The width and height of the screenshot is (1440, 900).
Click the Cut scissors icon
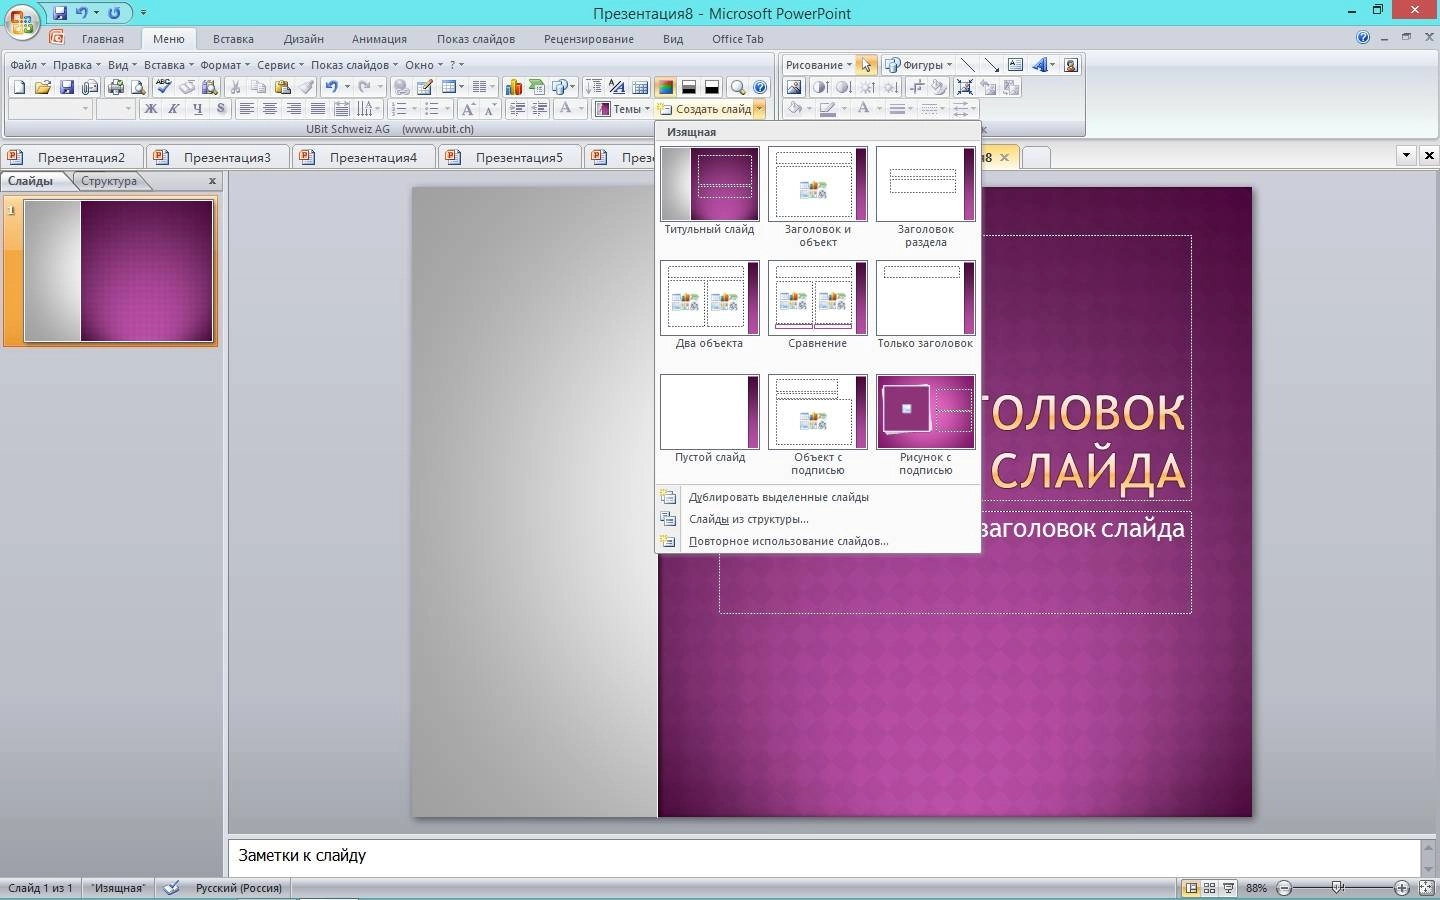[234, 87]
